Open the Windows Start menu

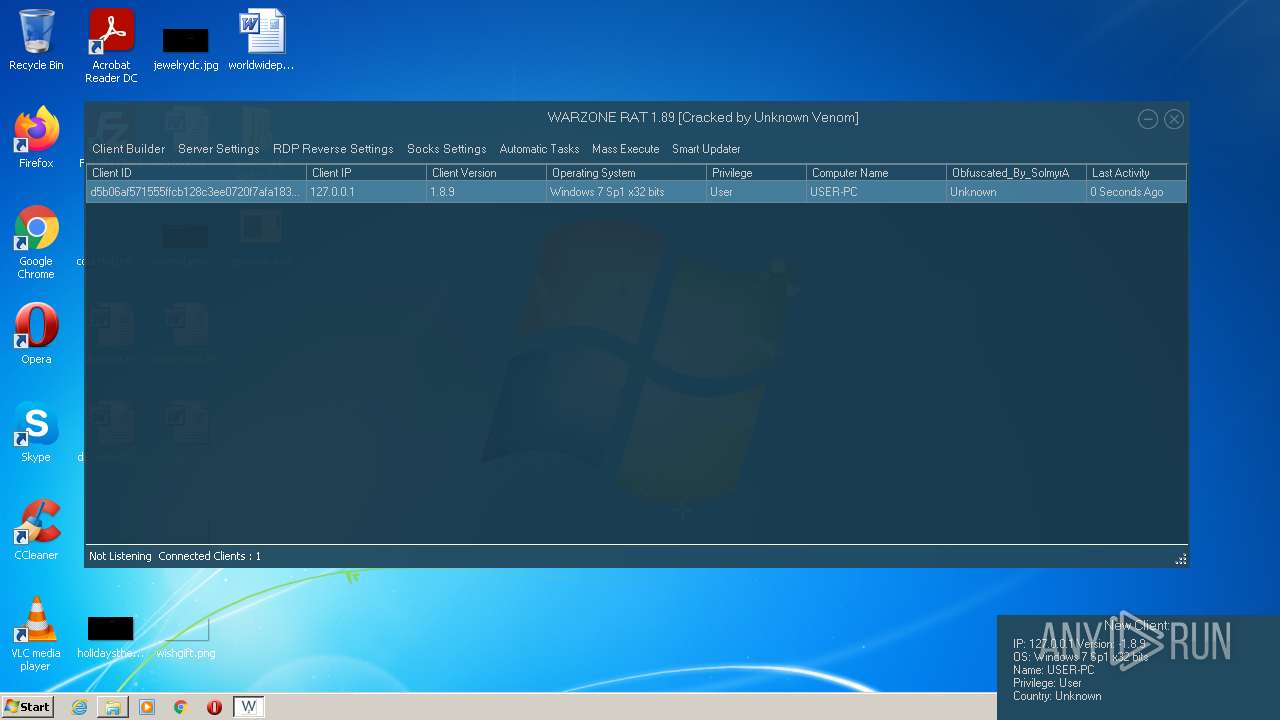(28, 707)
